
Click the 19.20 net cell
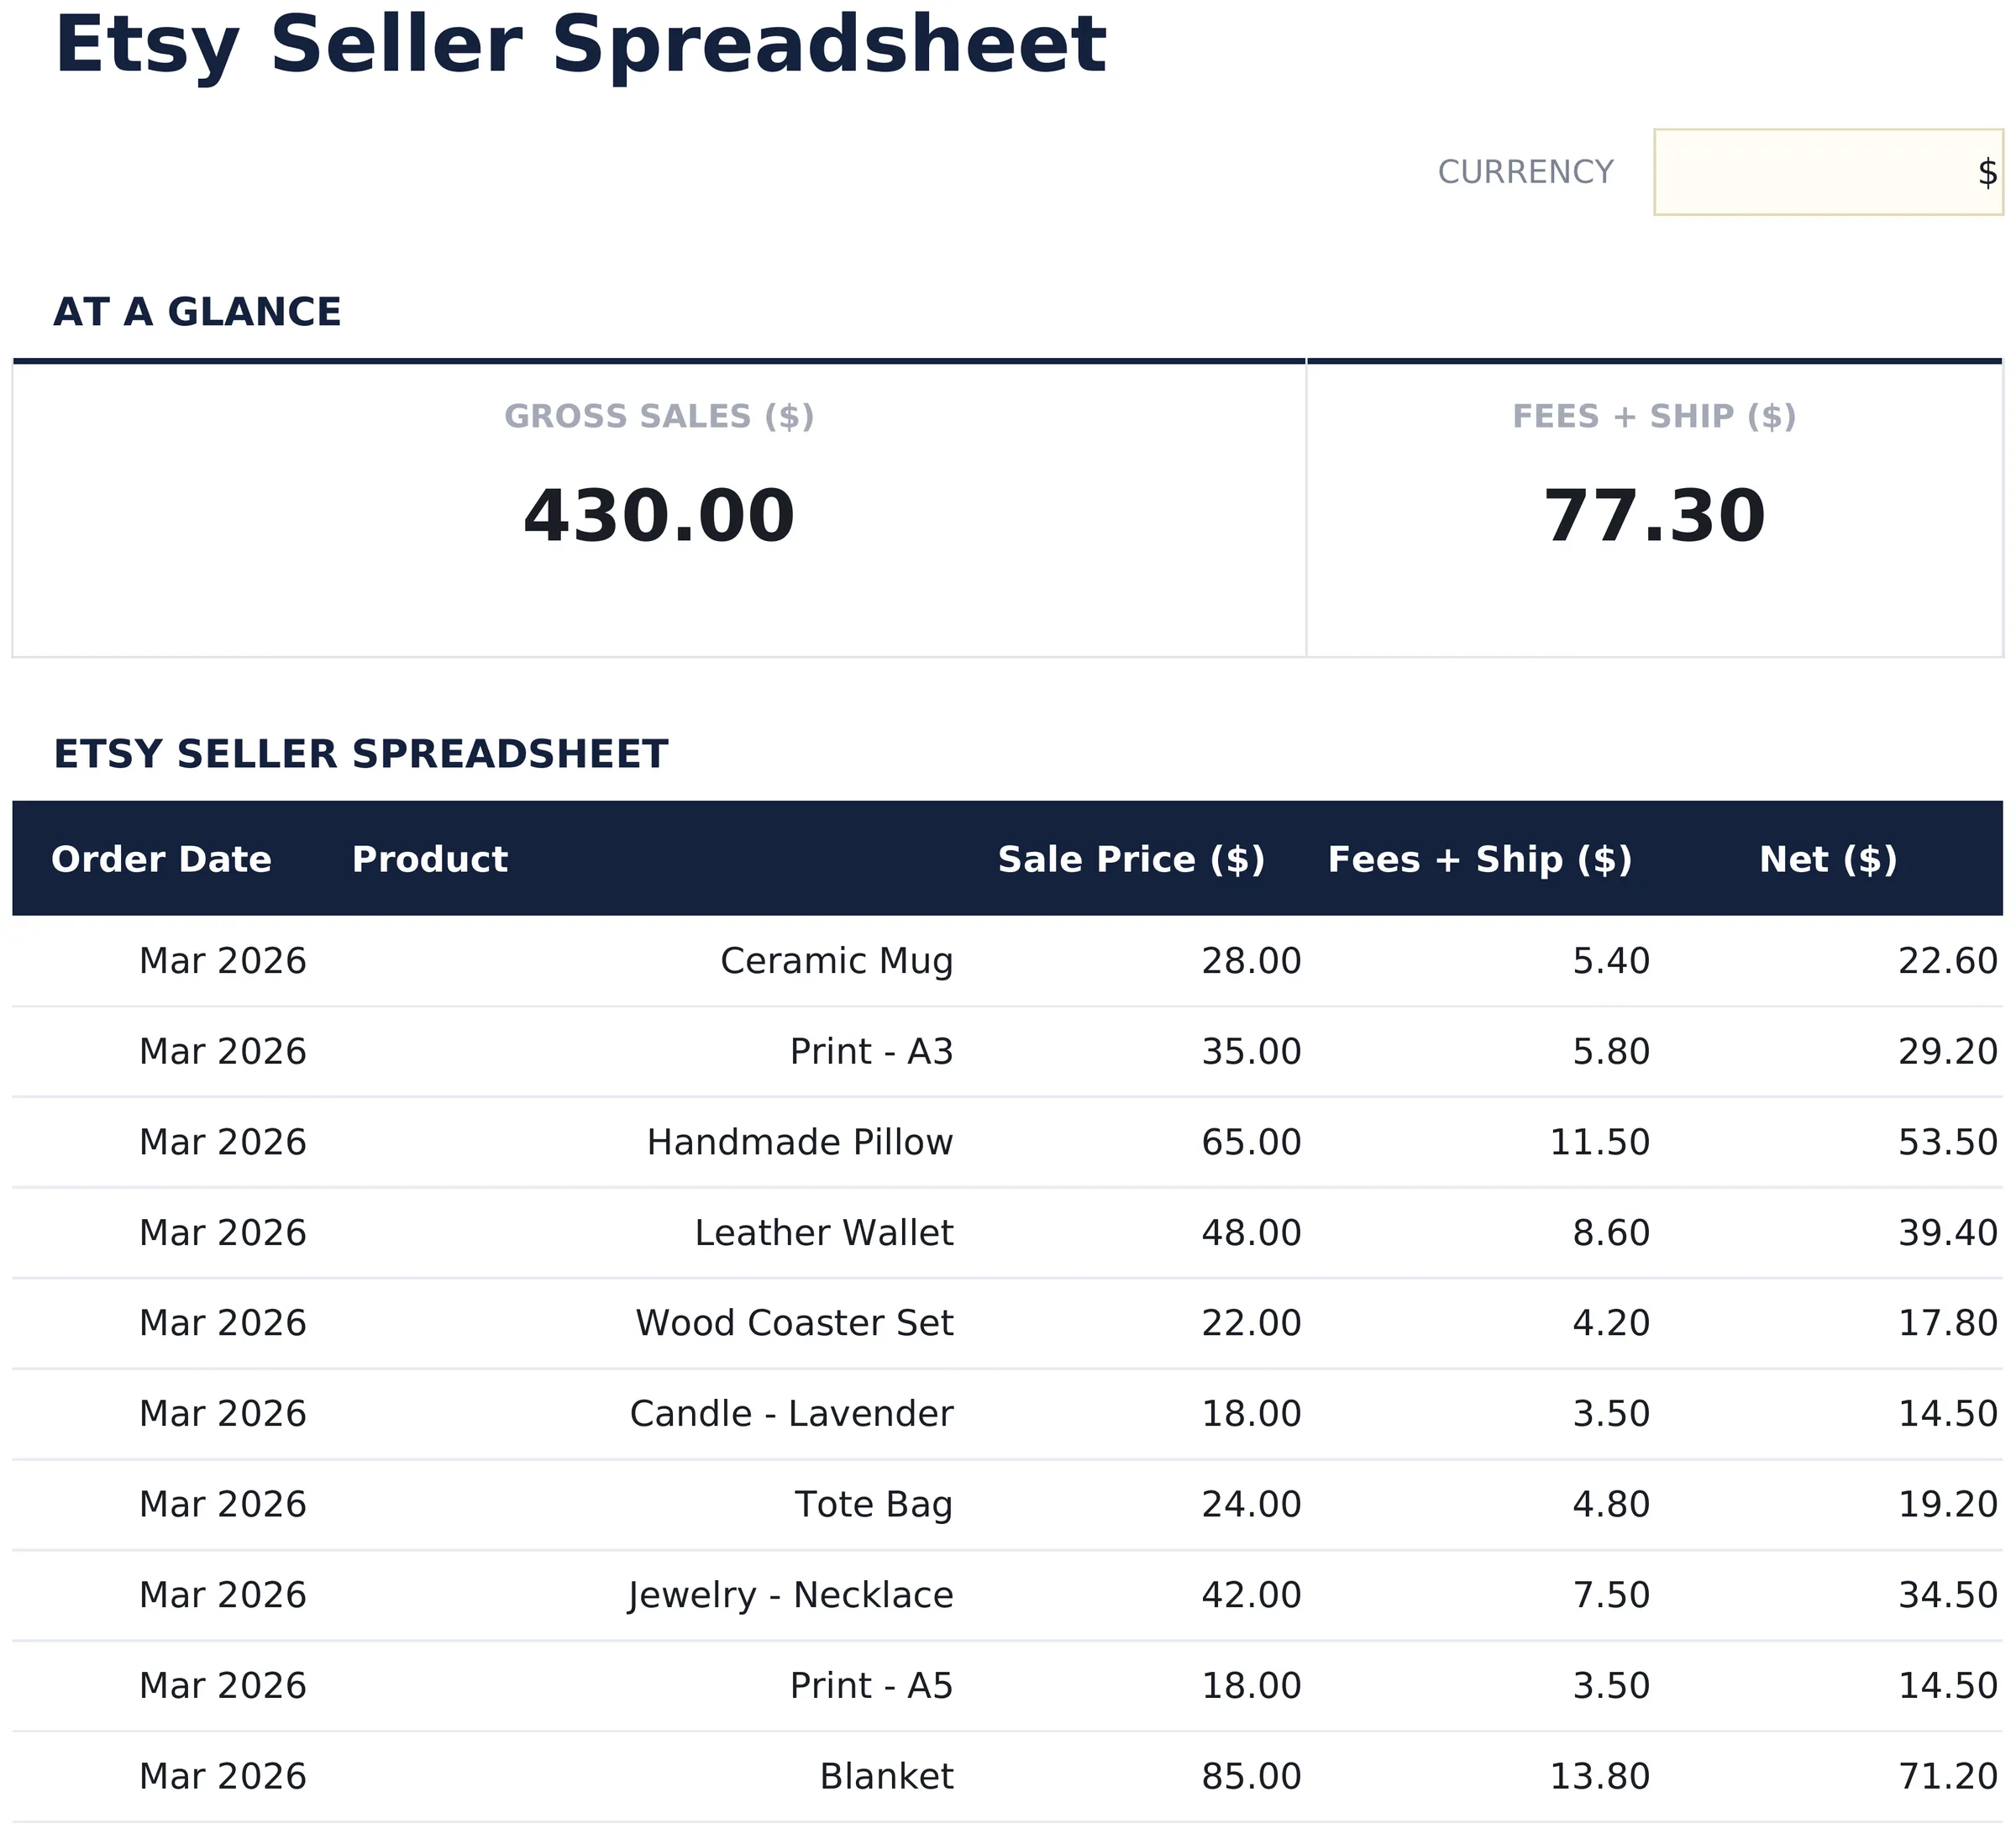1948,1505
